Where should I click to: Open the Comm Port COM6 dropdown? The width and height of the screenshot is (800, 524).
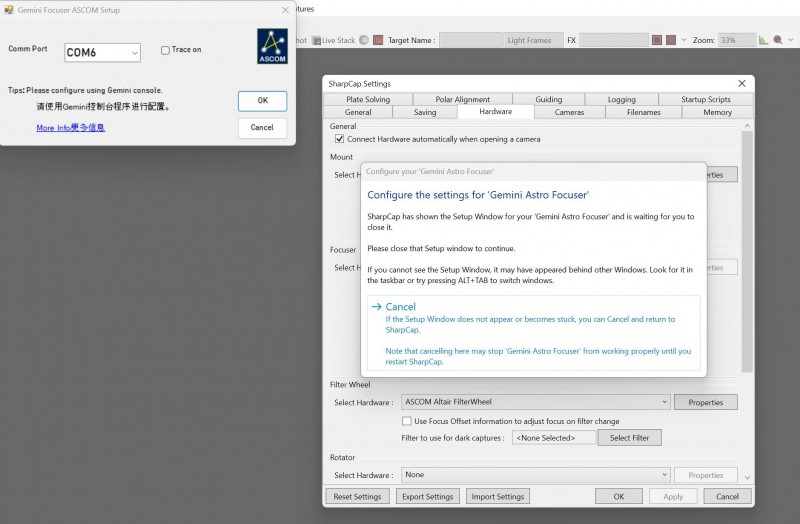pos(103,53)
